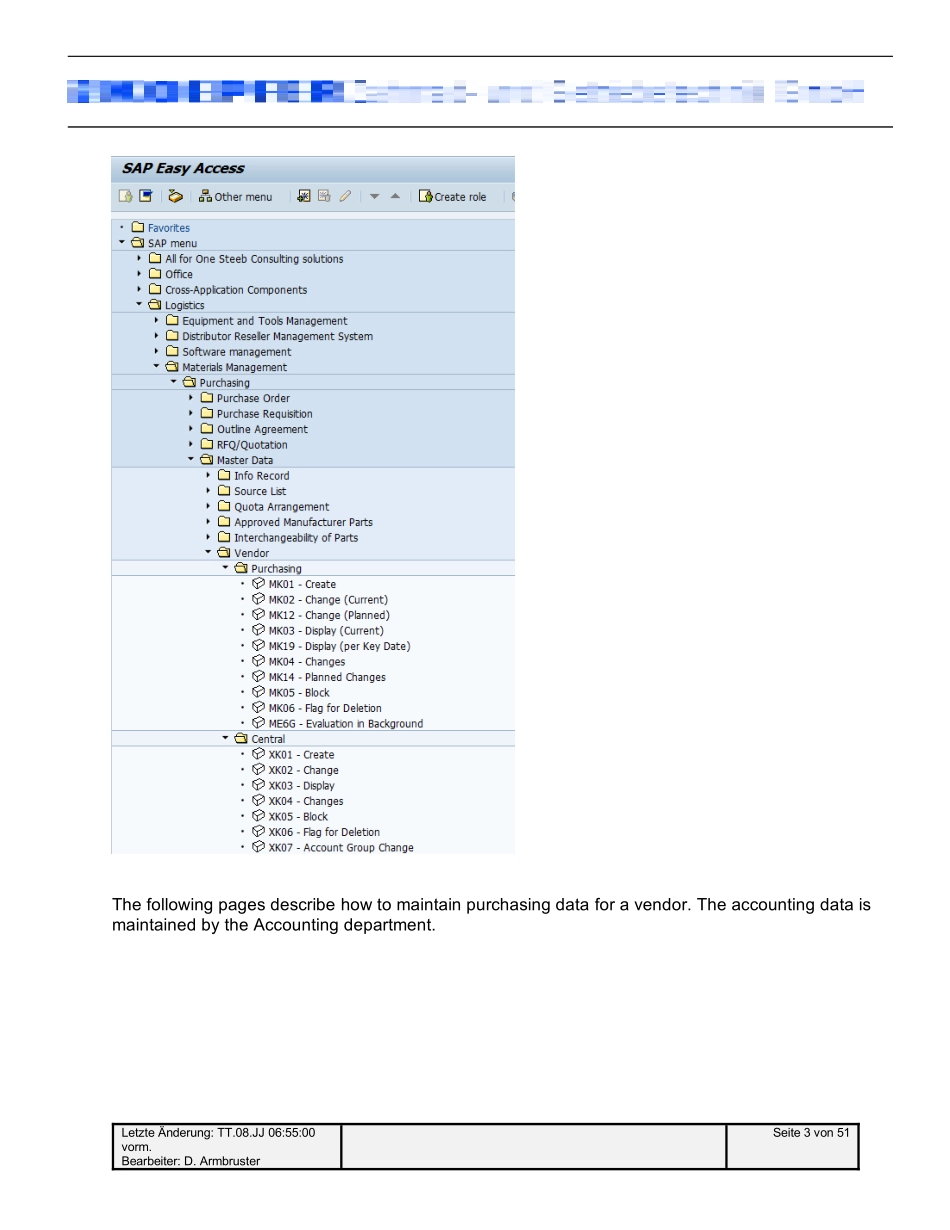Image resolution: width=950 pixels, height=1230 pixels.
Task: Expand Outline Agreement folder arrow
Action: click(x=192, y=428)
